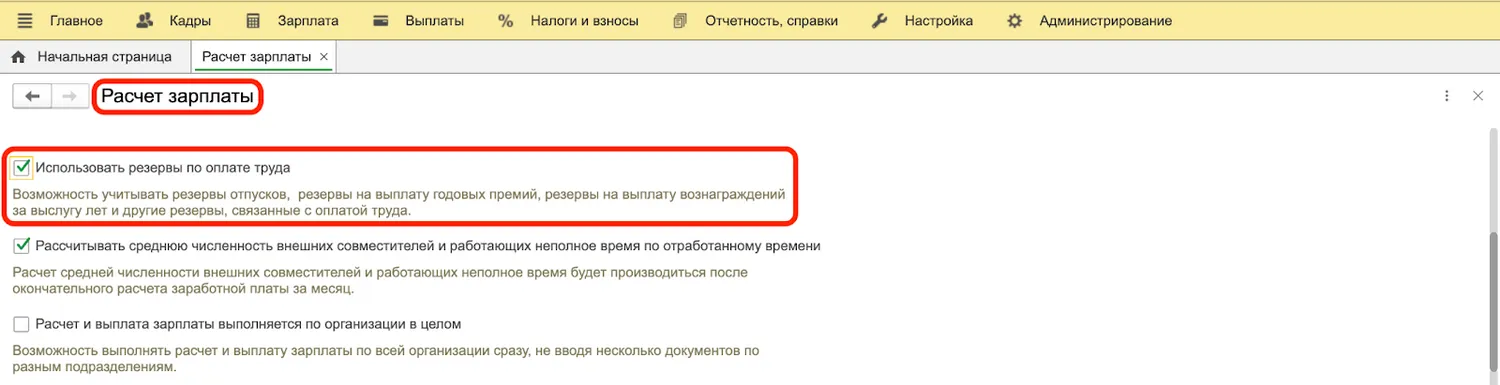Image resolution: width=1500 pixels, height=385 pixels.
Task: Open the three-dot more options menu
Action: coord(1446,96)
